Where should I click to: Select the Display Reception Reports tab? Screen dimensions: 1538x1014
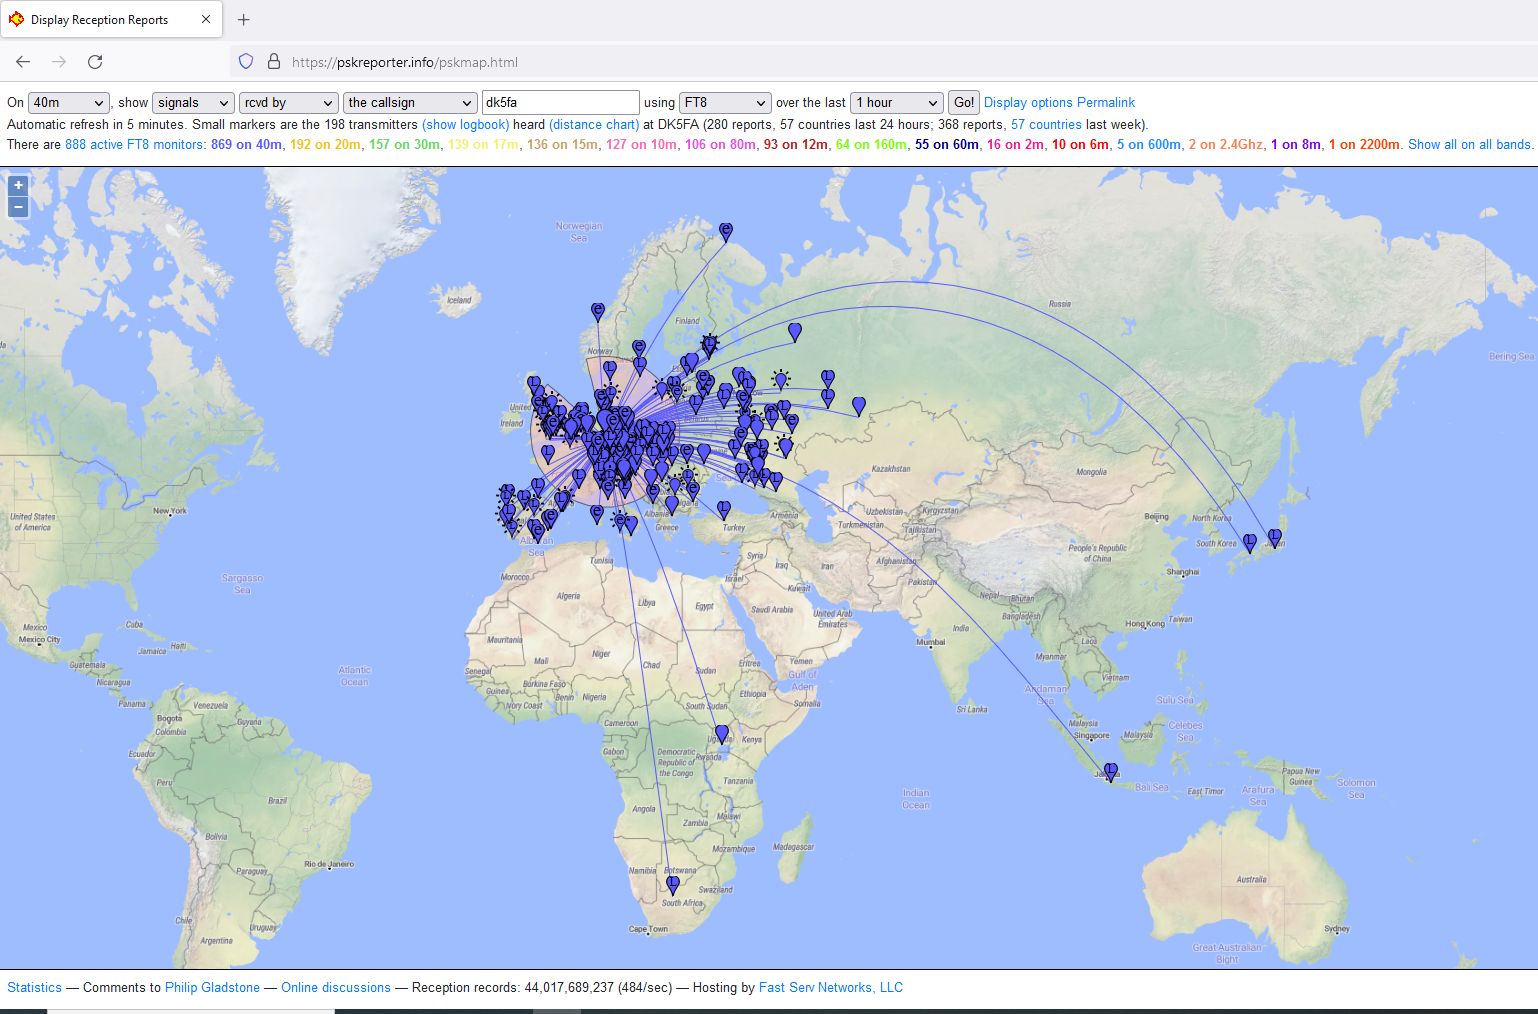[x=100, y=20]
